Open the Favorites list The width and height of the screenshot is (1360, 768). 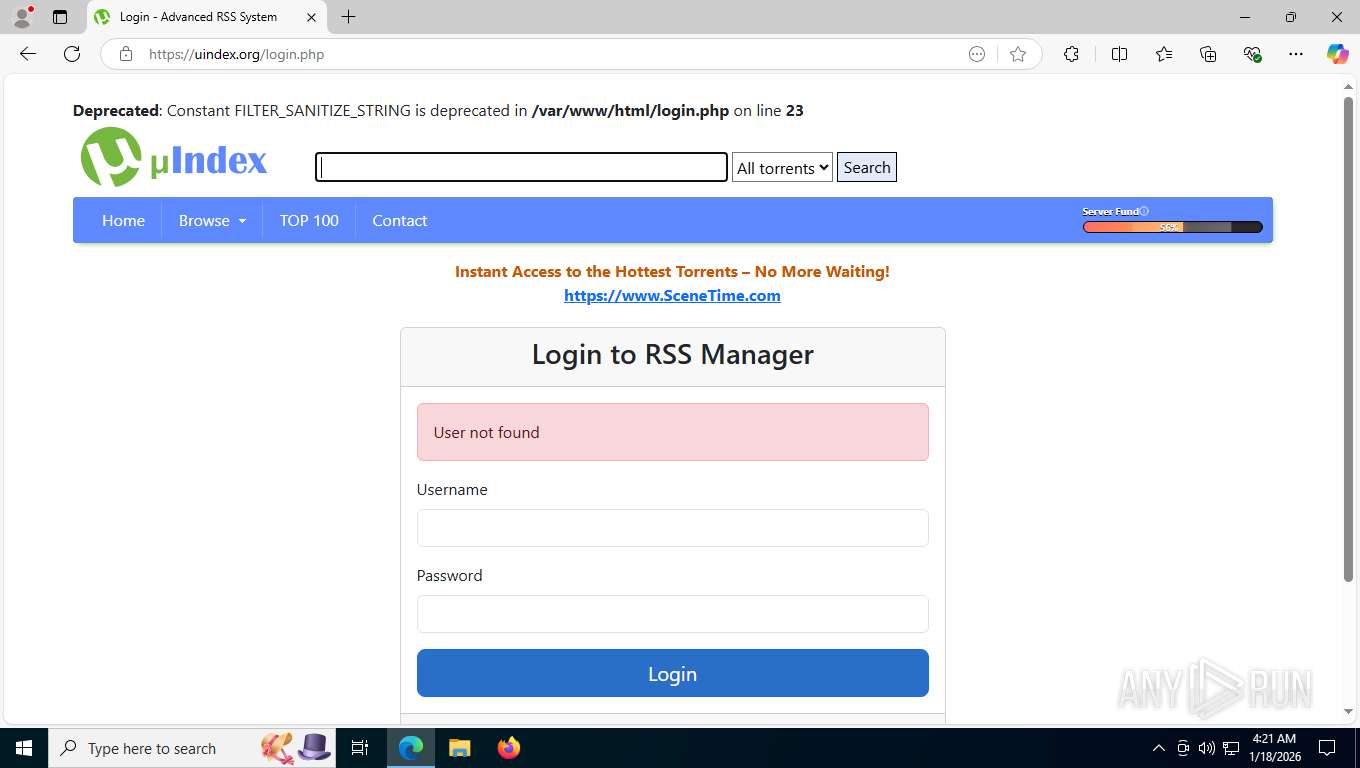[1164, 54]
